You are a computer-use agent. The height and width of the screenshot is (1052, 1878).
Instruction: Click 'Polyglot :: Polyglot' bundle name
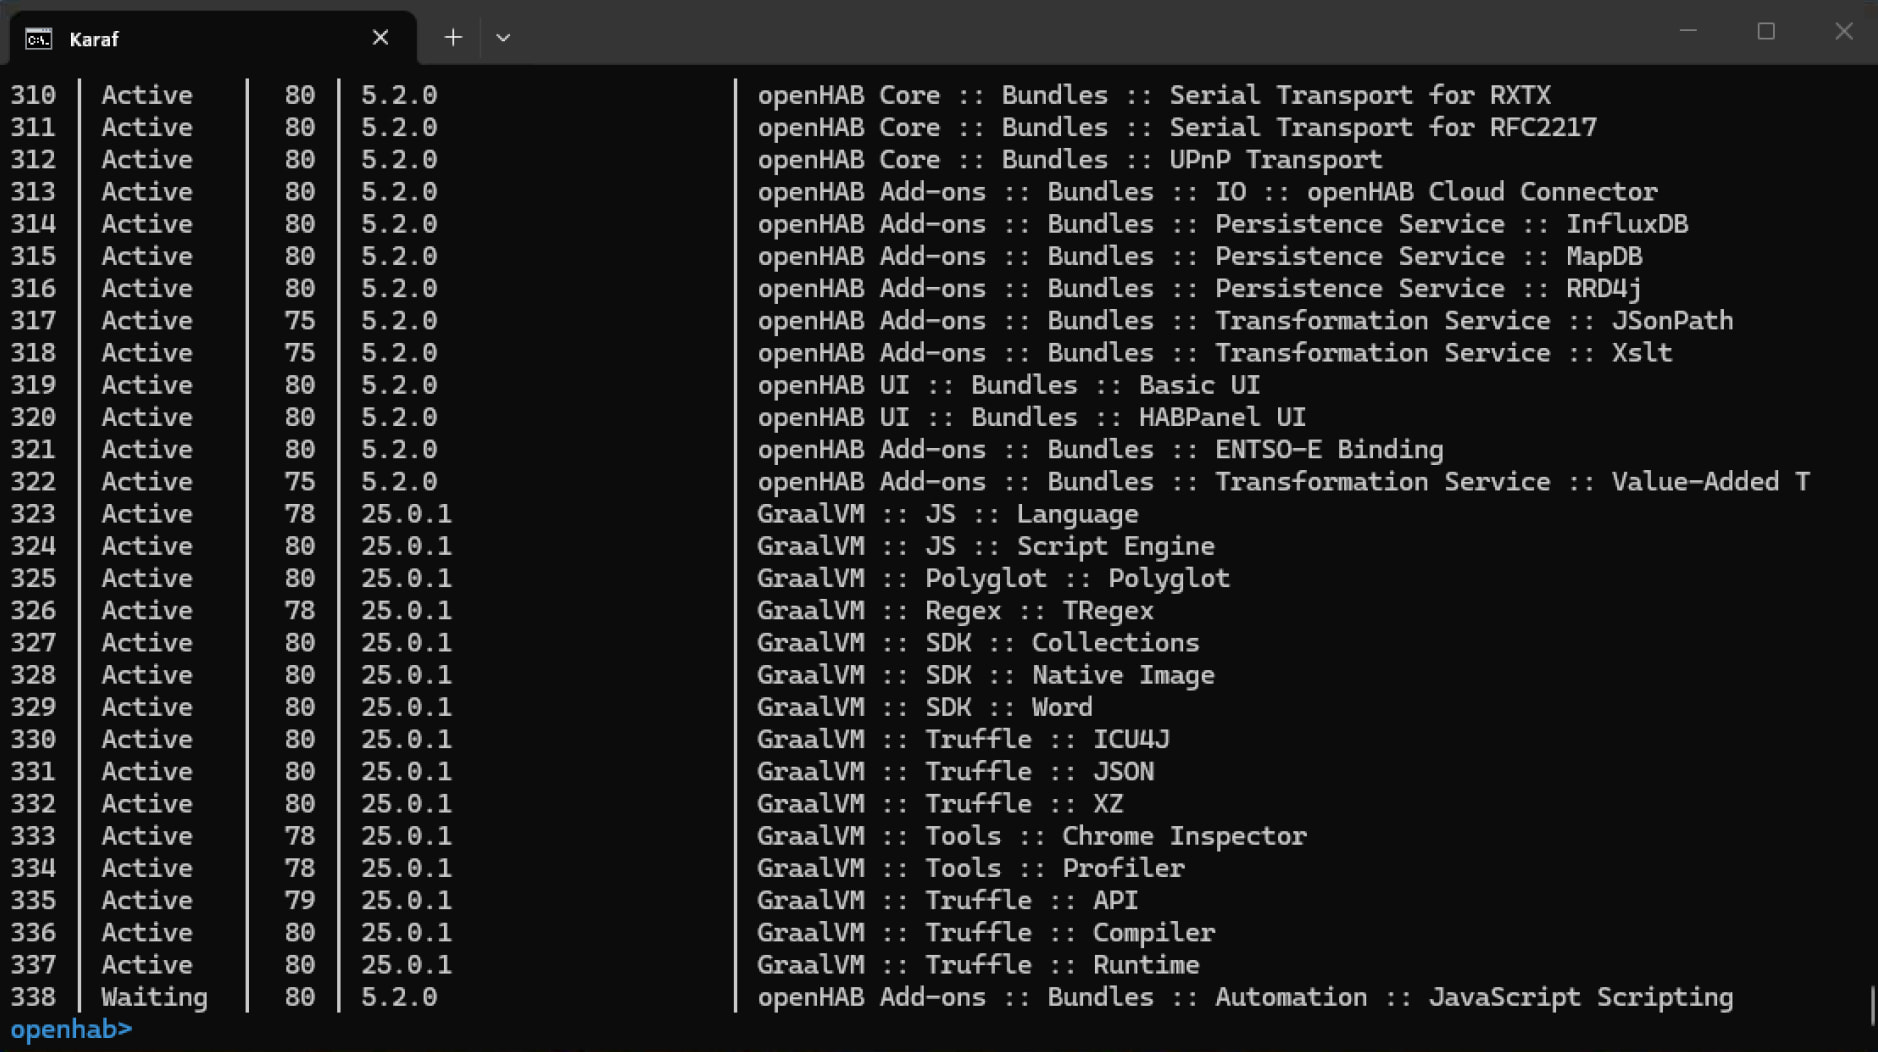point(1078,578)
